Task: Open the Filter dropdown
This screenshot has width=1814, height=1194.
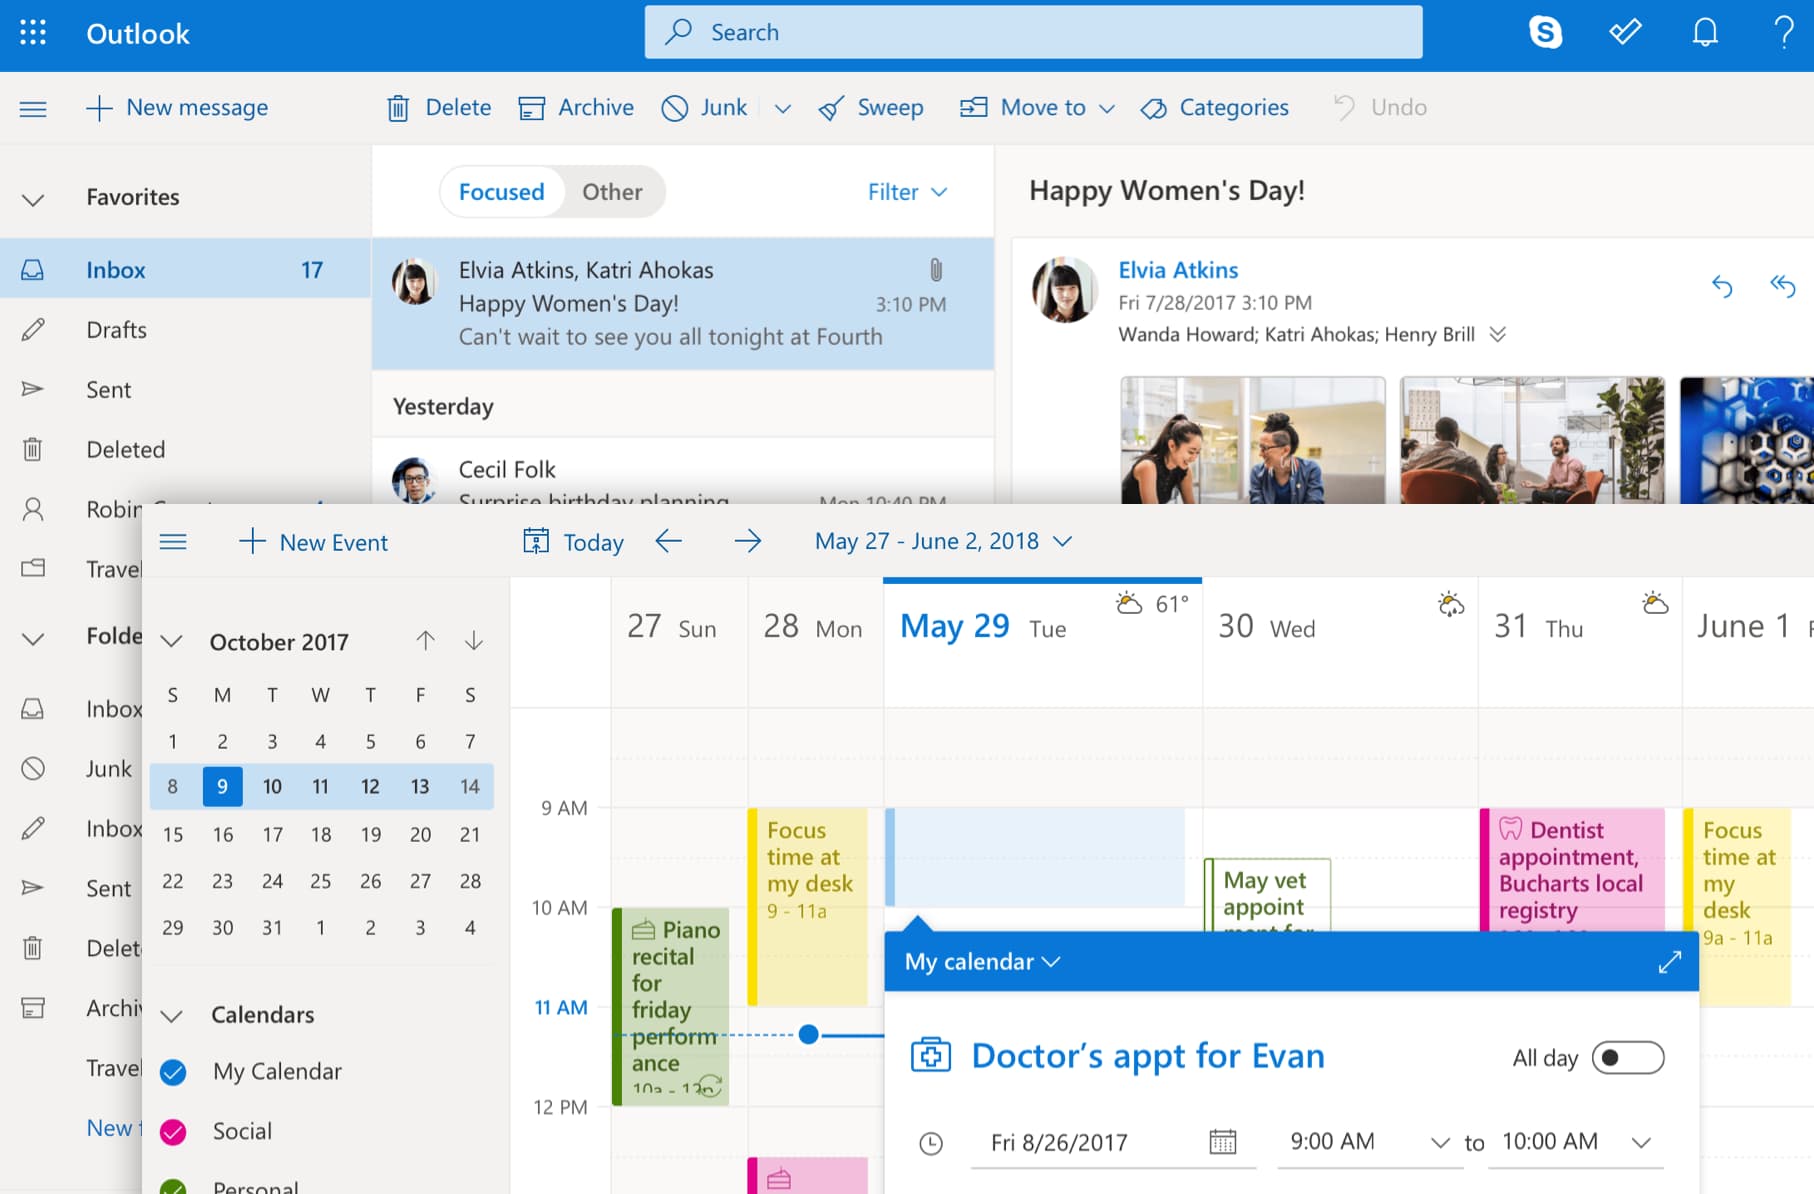Action: coord(907,192)
